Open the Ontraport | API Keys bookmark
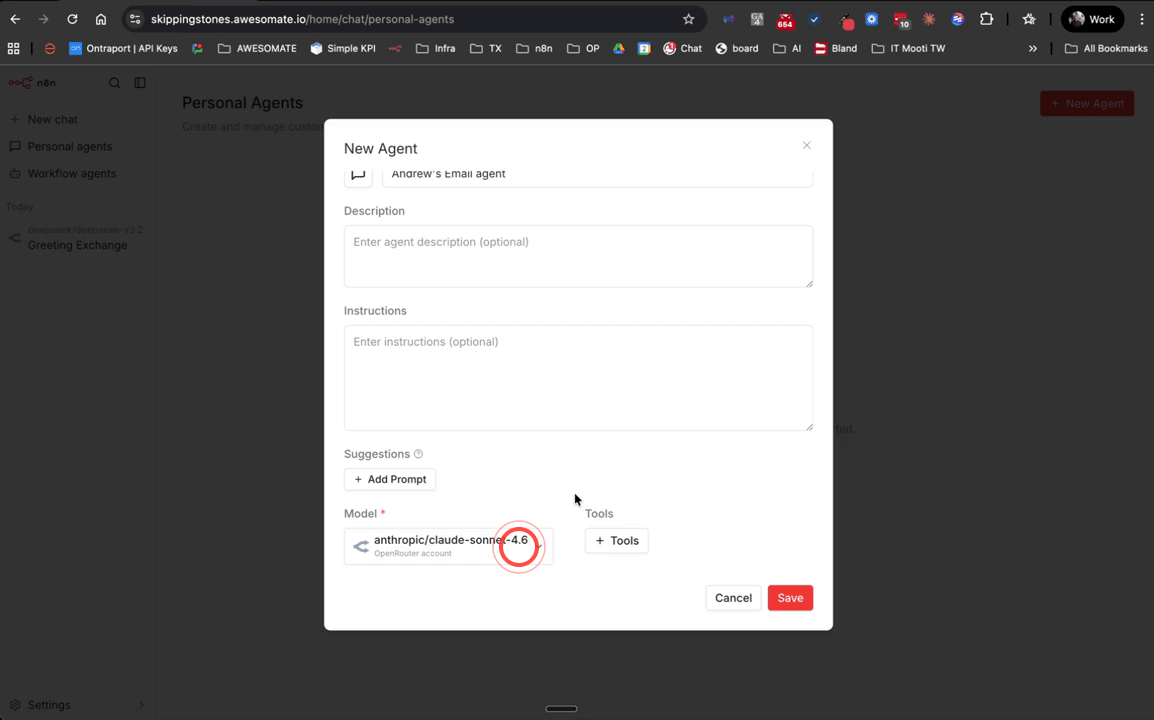The image size is (1154, 720). [x=123, y=49]
